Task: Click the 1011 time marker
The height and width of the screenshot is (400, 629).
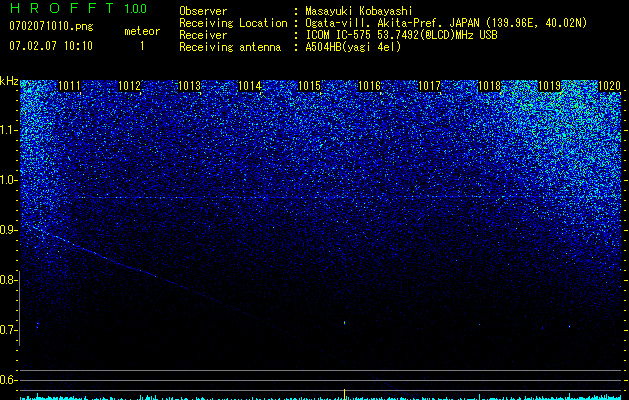Action: 69,86
